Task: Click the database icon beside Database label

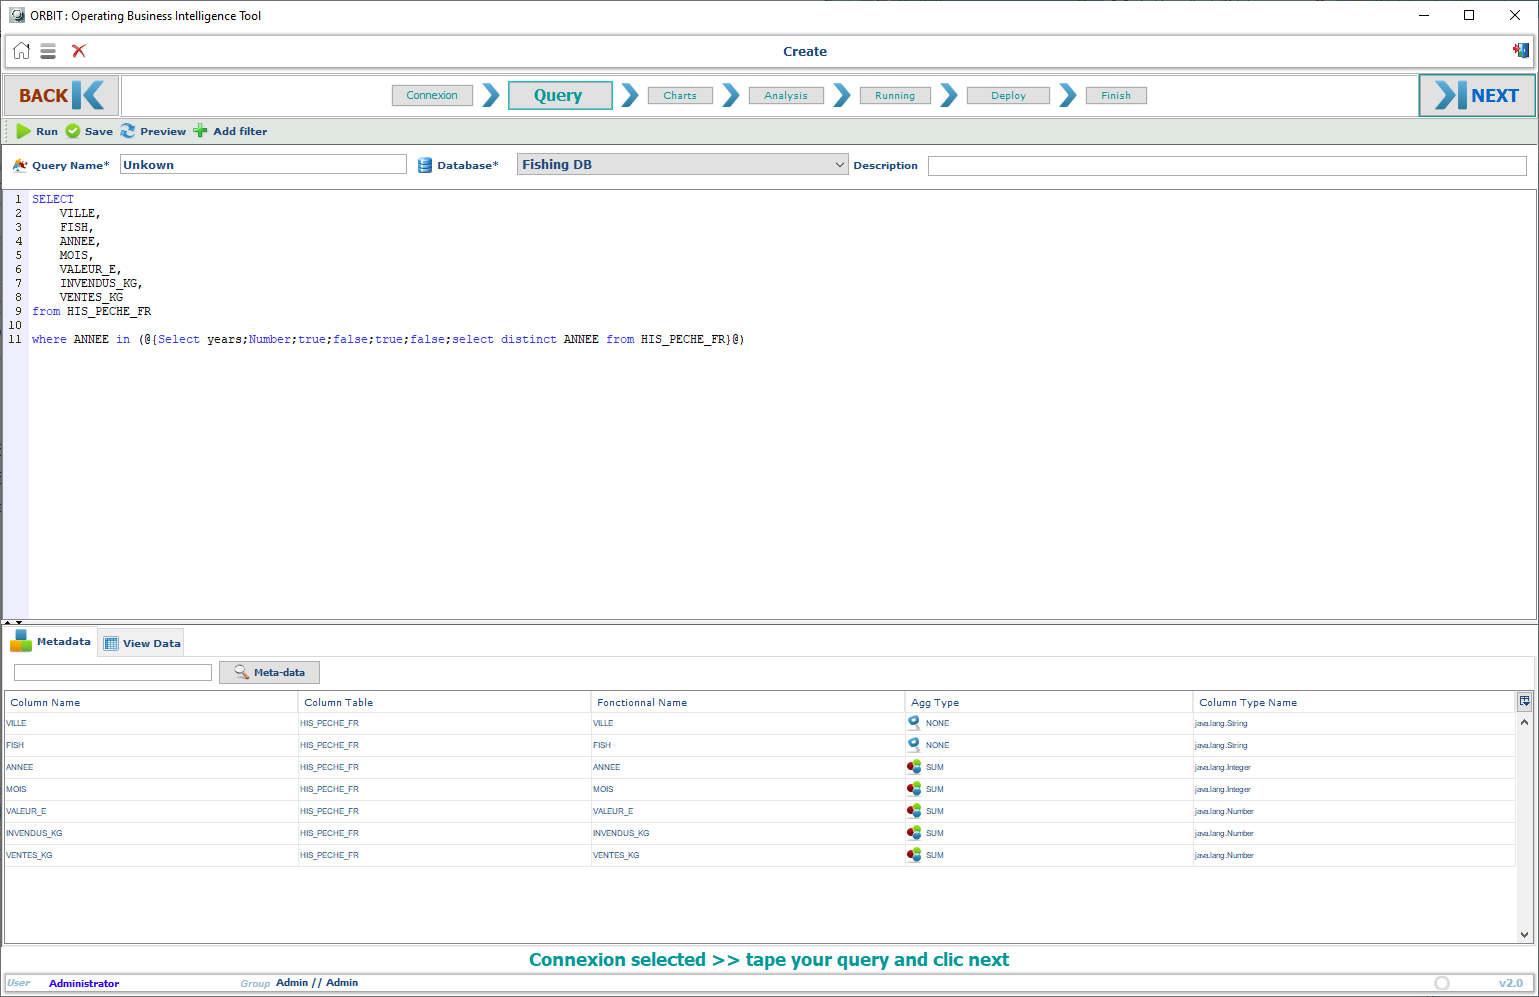Action: 425,165
